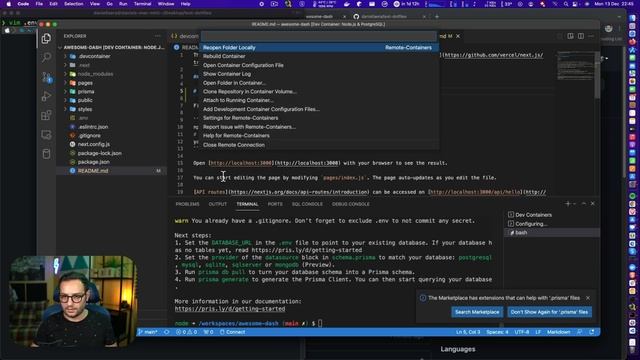Click the Connect item in status bar

233,332
